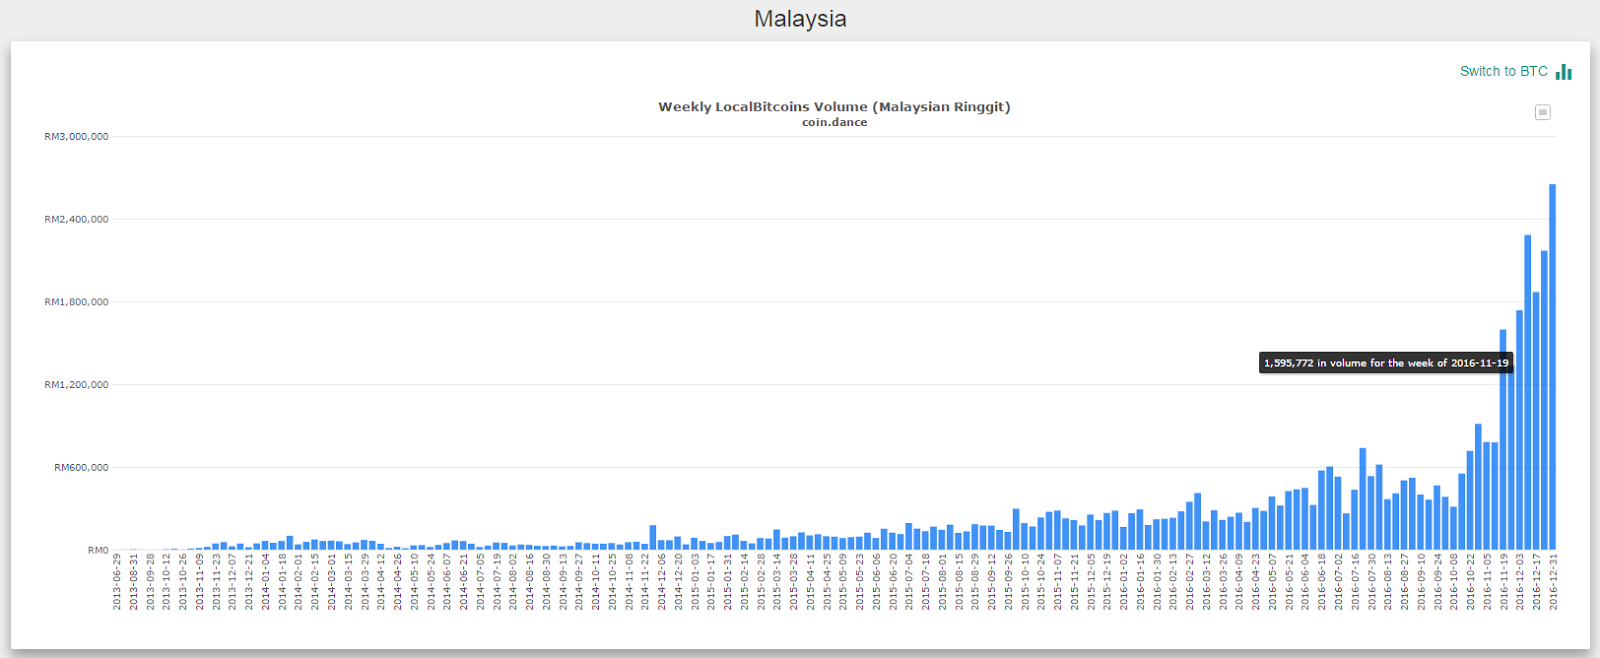
Task: Click the 2014-12-06 date label
Action: click(662, 582)
